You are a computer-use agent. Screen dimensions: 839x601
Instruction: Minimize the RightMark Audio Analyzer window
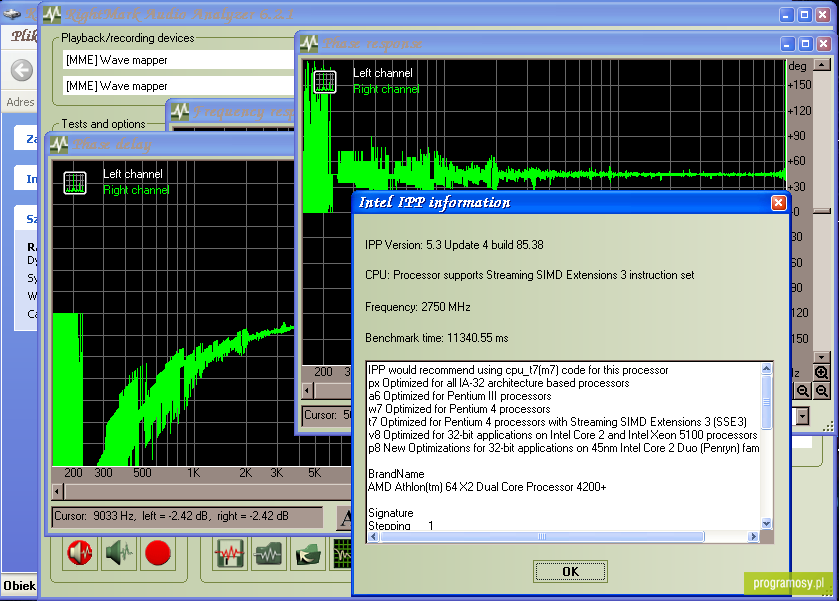click(786, 15)
